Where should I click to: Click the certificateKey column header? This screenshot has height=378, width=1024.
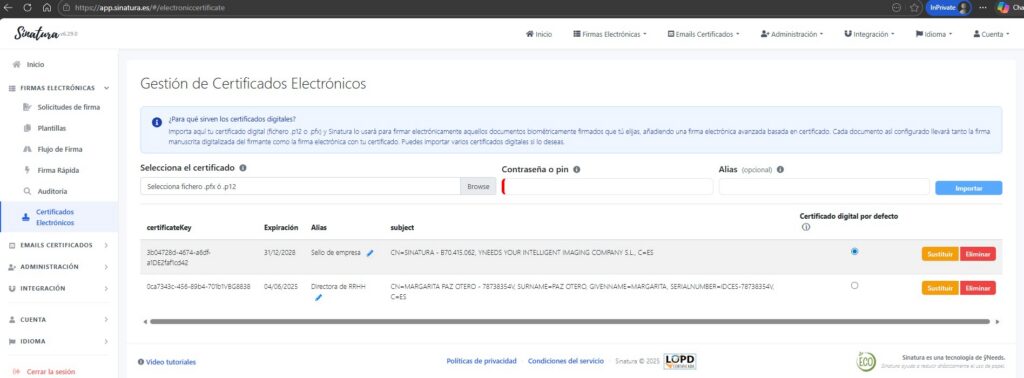pos(169,228)
